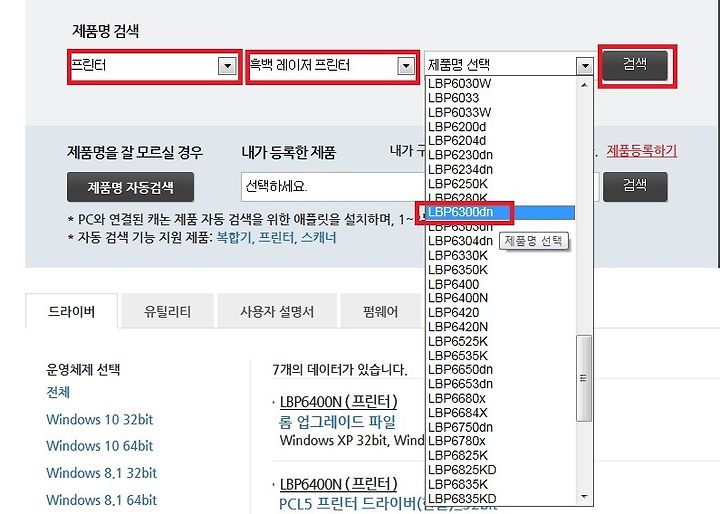
Task: Select LBP6650dn in the list
Action: (501, 370)
